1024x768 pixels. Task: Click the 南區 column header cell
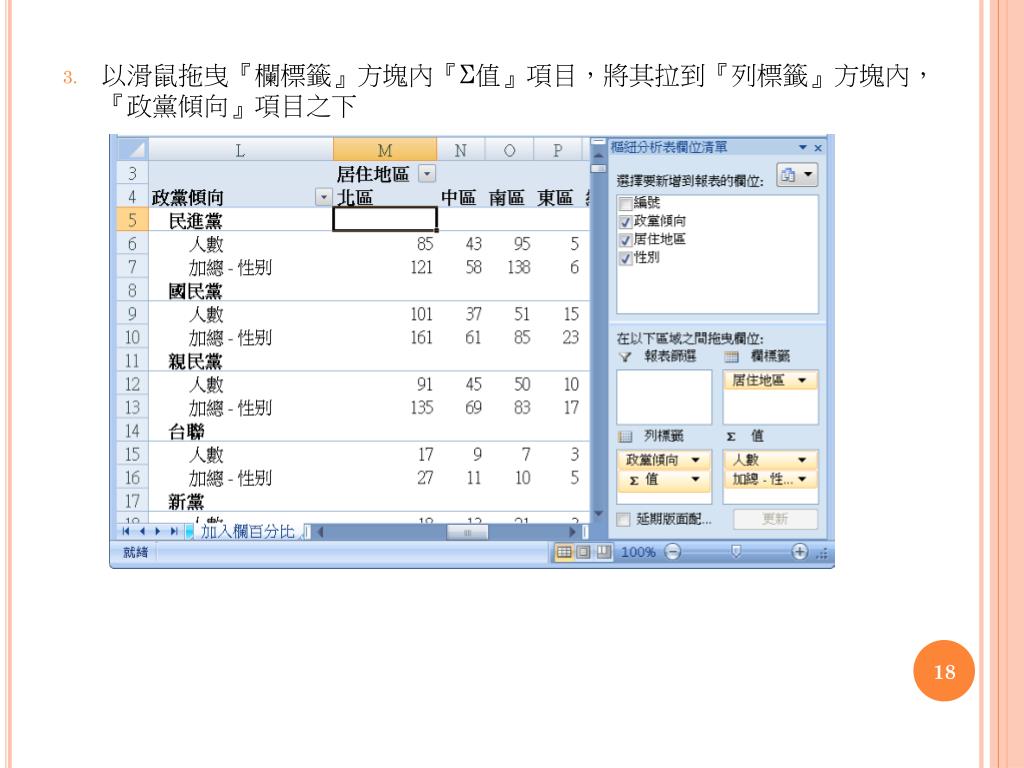[507, 197]
